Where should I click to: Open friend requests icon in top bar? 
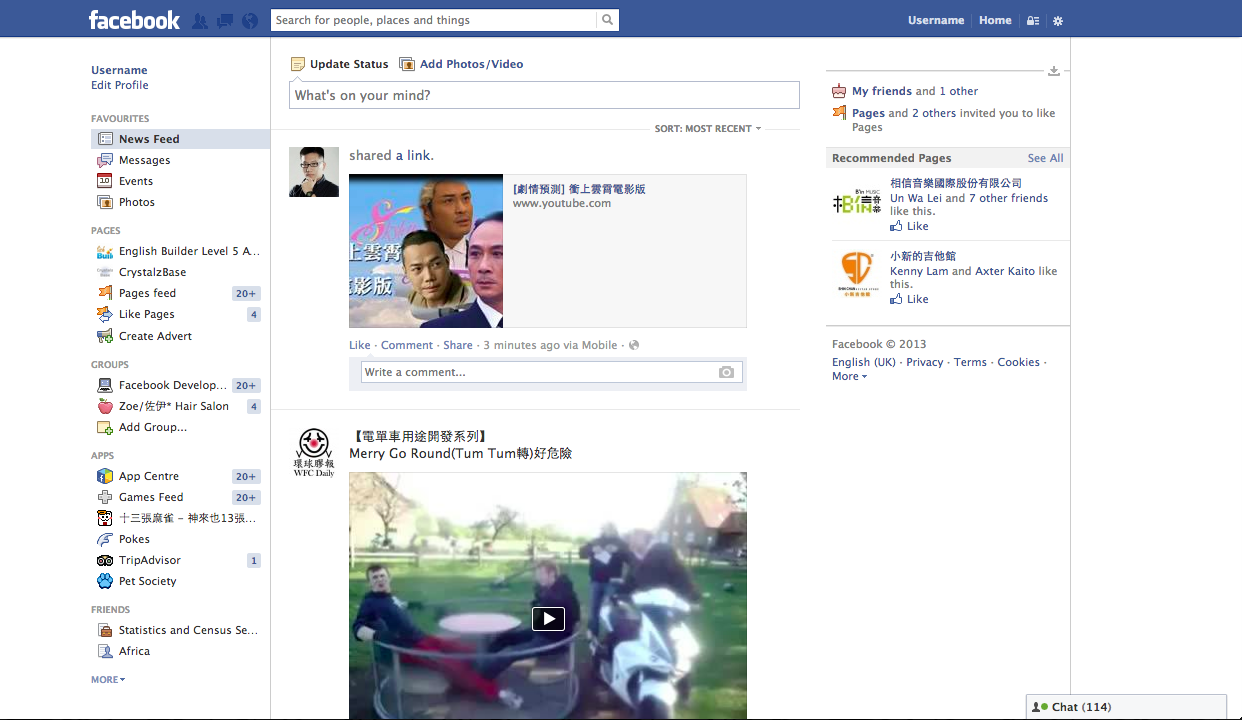tap(200, 20)
